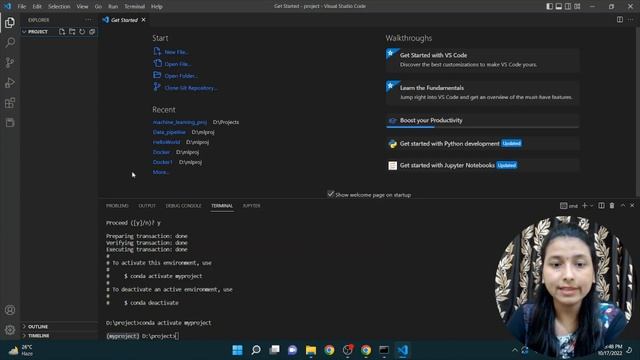Open the Terminal menu

point(135,6)
